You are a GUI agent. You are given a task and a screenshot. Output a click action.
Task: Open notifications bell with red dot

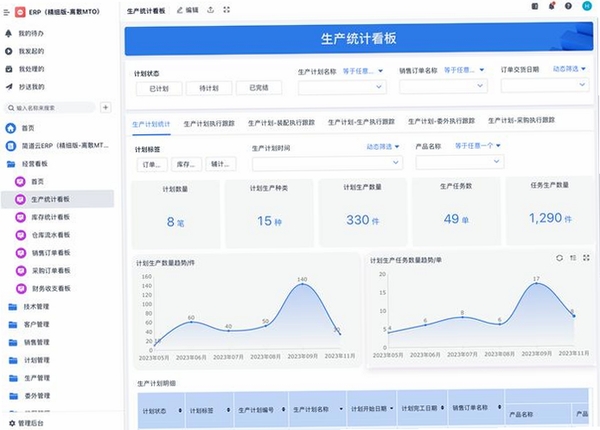point(551,6)
